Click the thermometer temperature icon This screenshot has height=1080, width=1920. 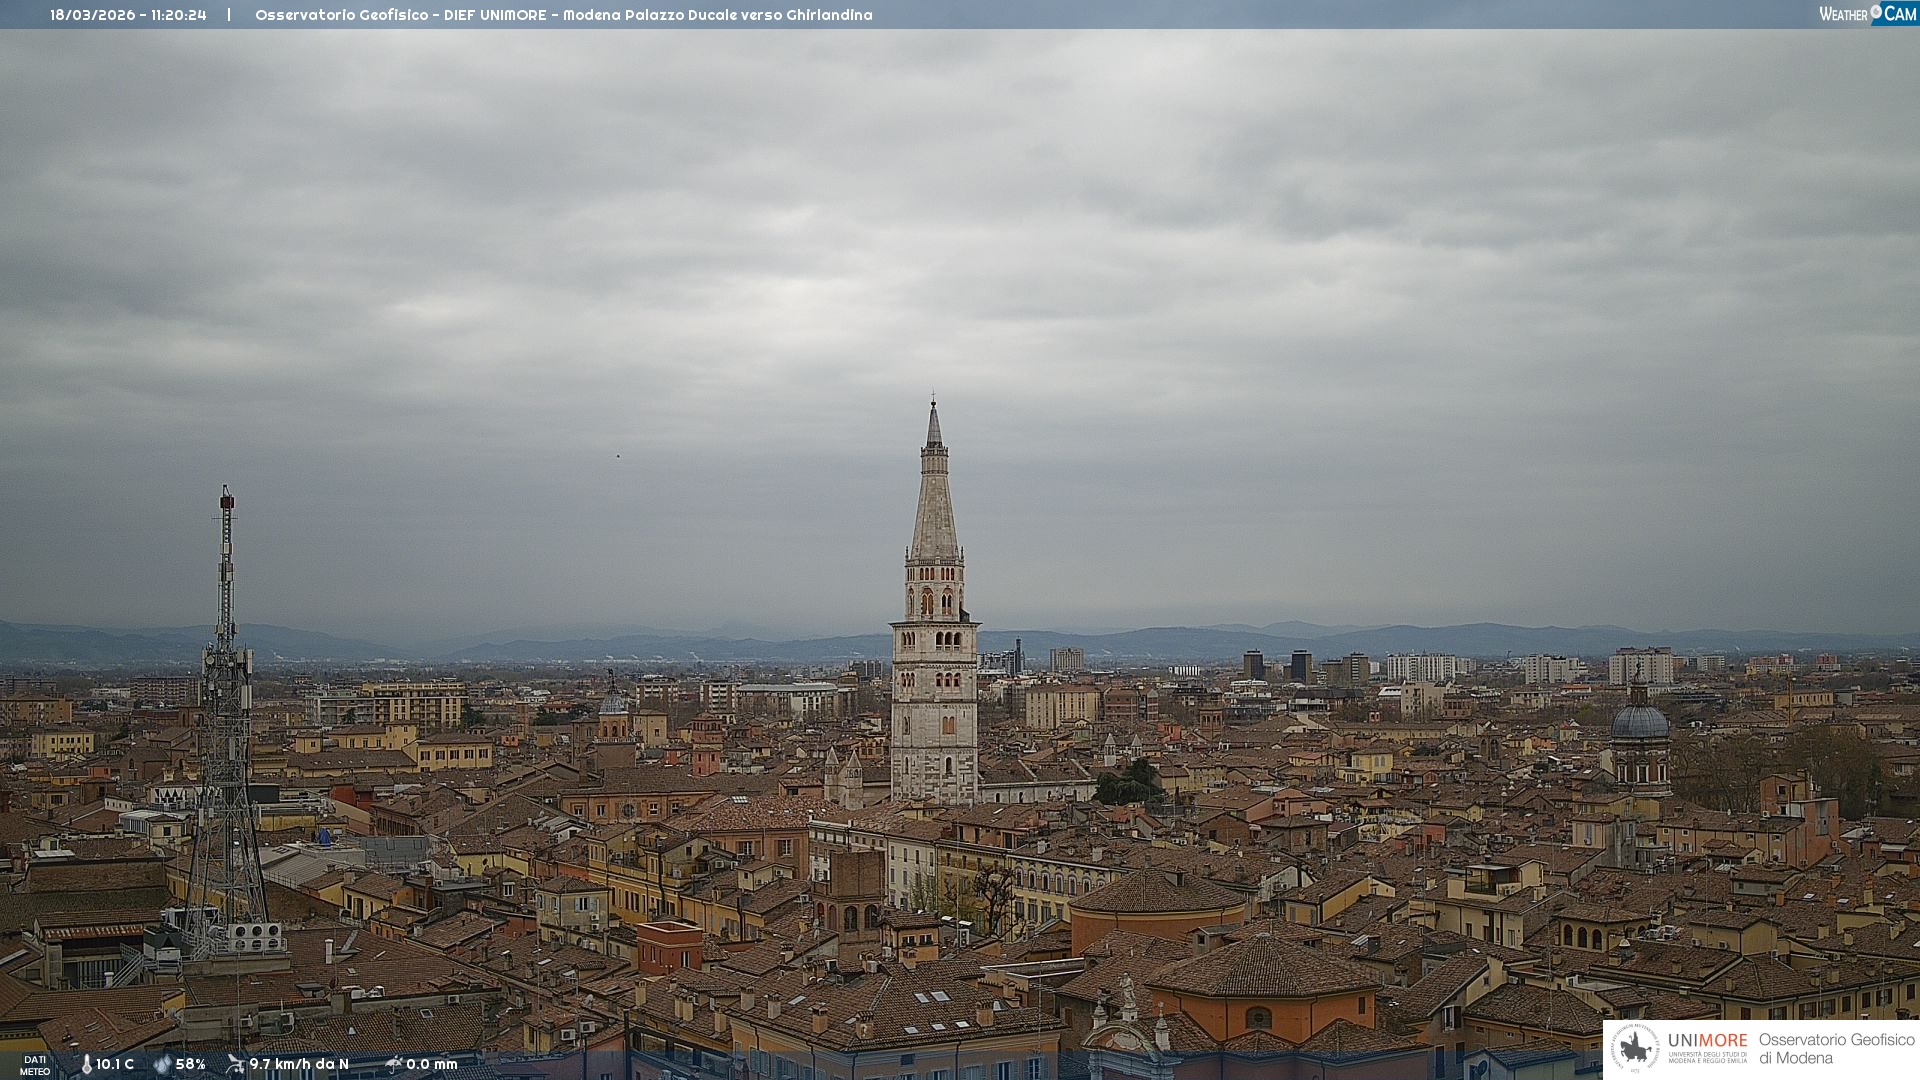click(86, 1064)
